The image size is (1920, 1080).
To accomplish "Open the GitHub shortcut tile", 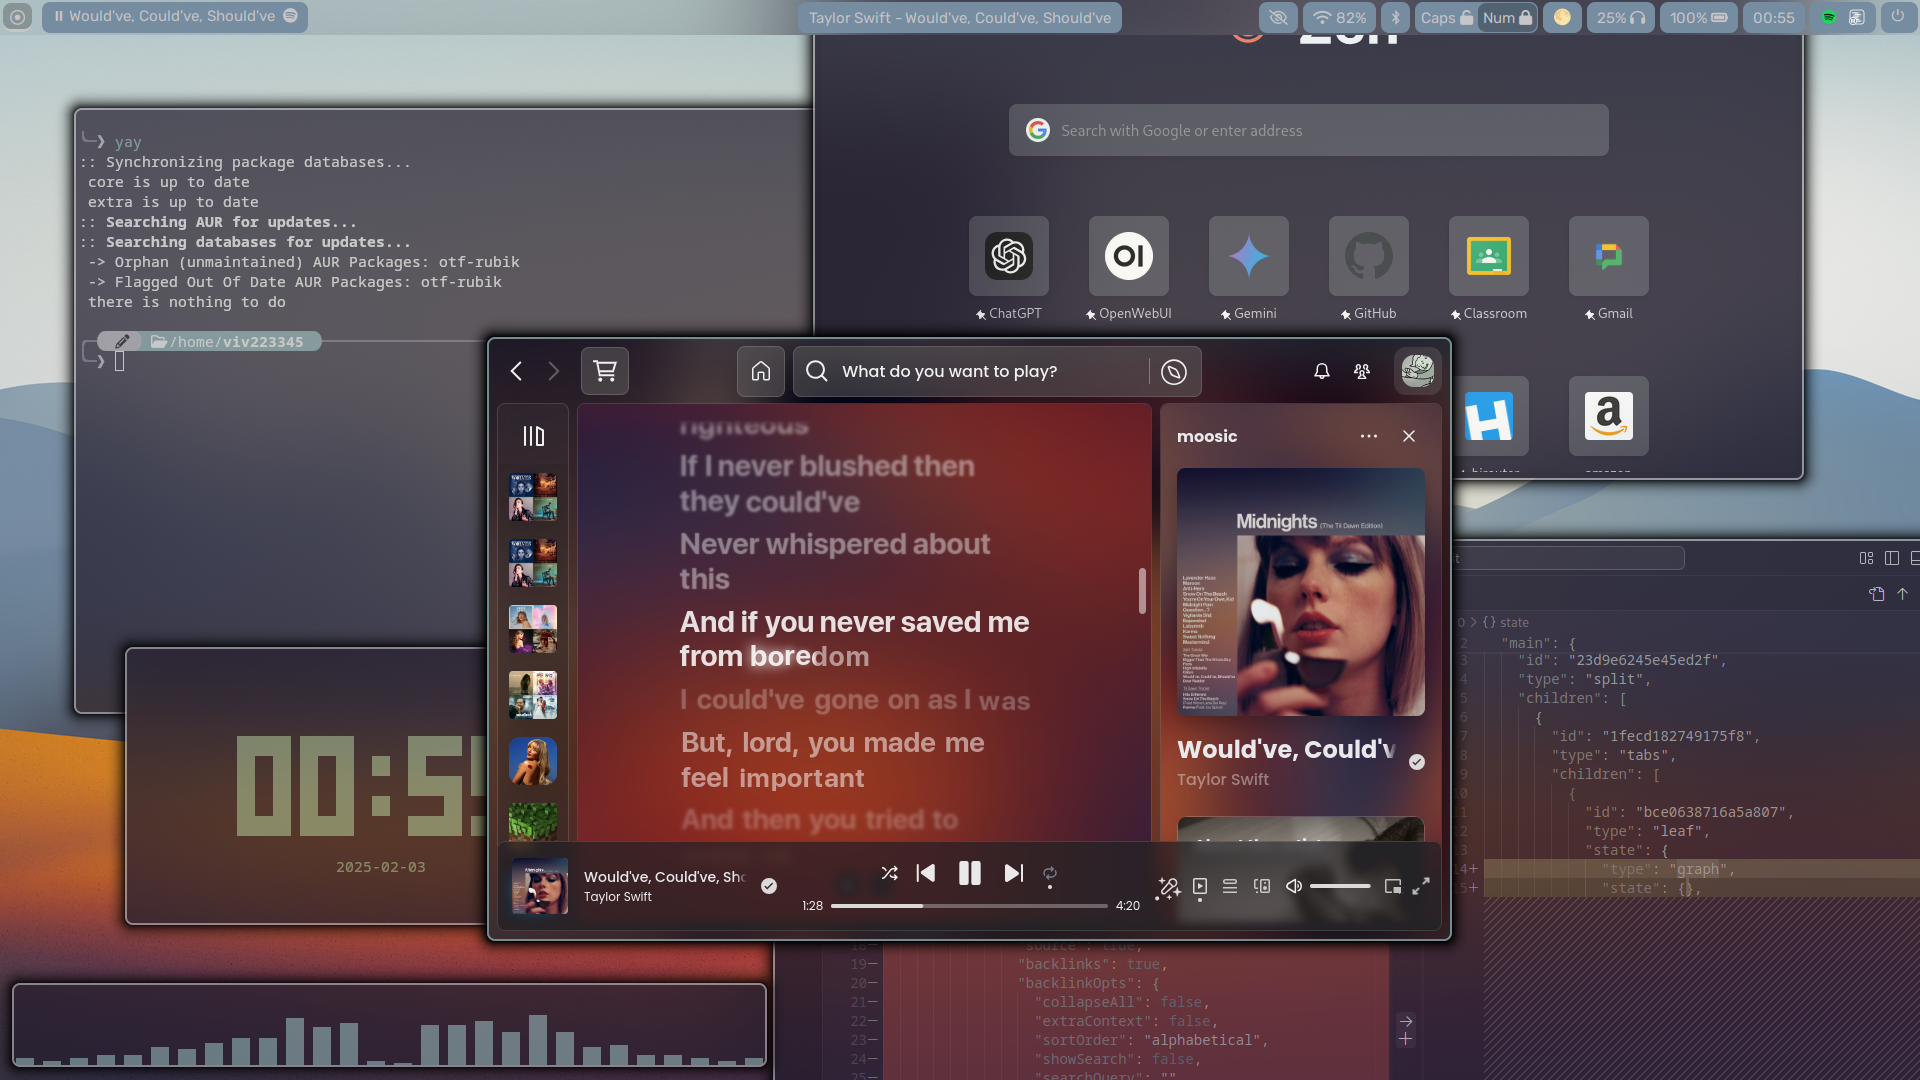I will click(1369, 256).
